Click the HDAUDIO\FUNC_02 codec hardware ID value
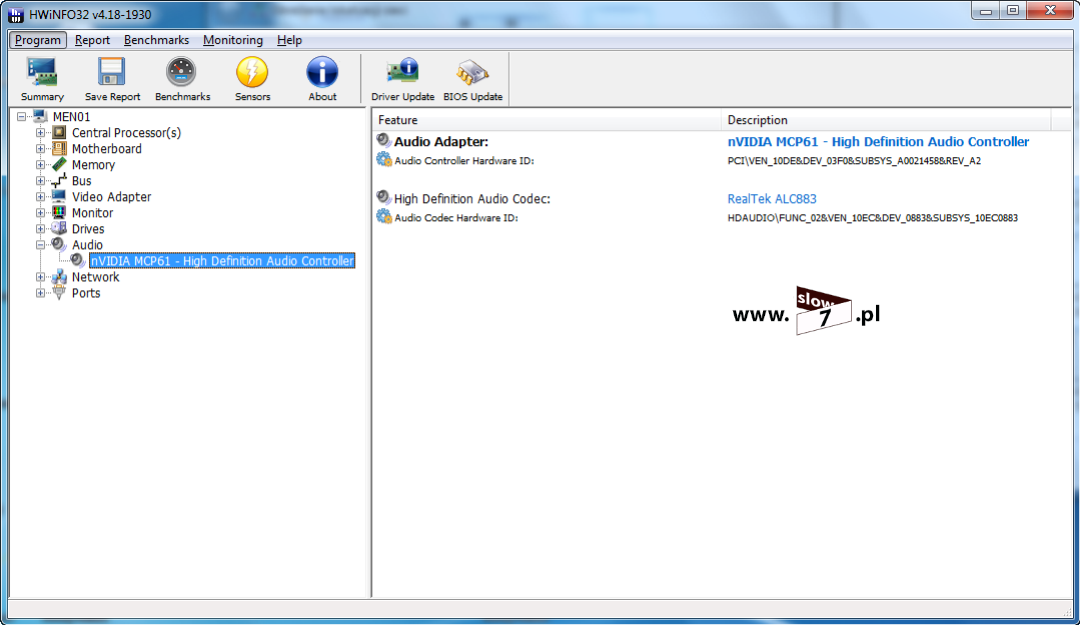Viewport: 1080px width, 625px height. tap(873, 218)
